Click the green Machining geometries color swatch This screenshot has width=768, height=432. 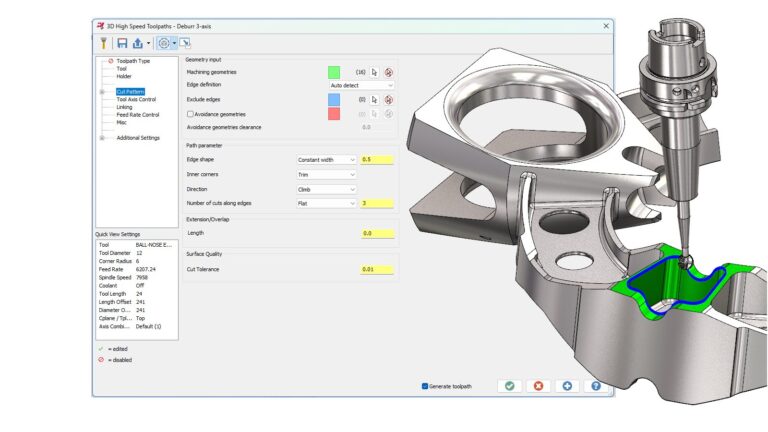click(334, 72)
